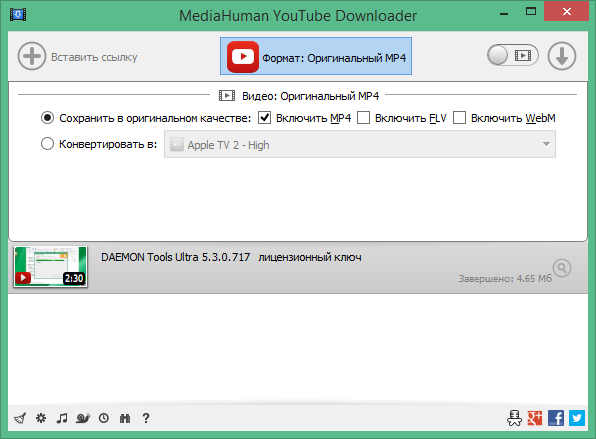This screenshot has height=439, width=596.
Task: Click the music note icon
Action: point(62,418)
